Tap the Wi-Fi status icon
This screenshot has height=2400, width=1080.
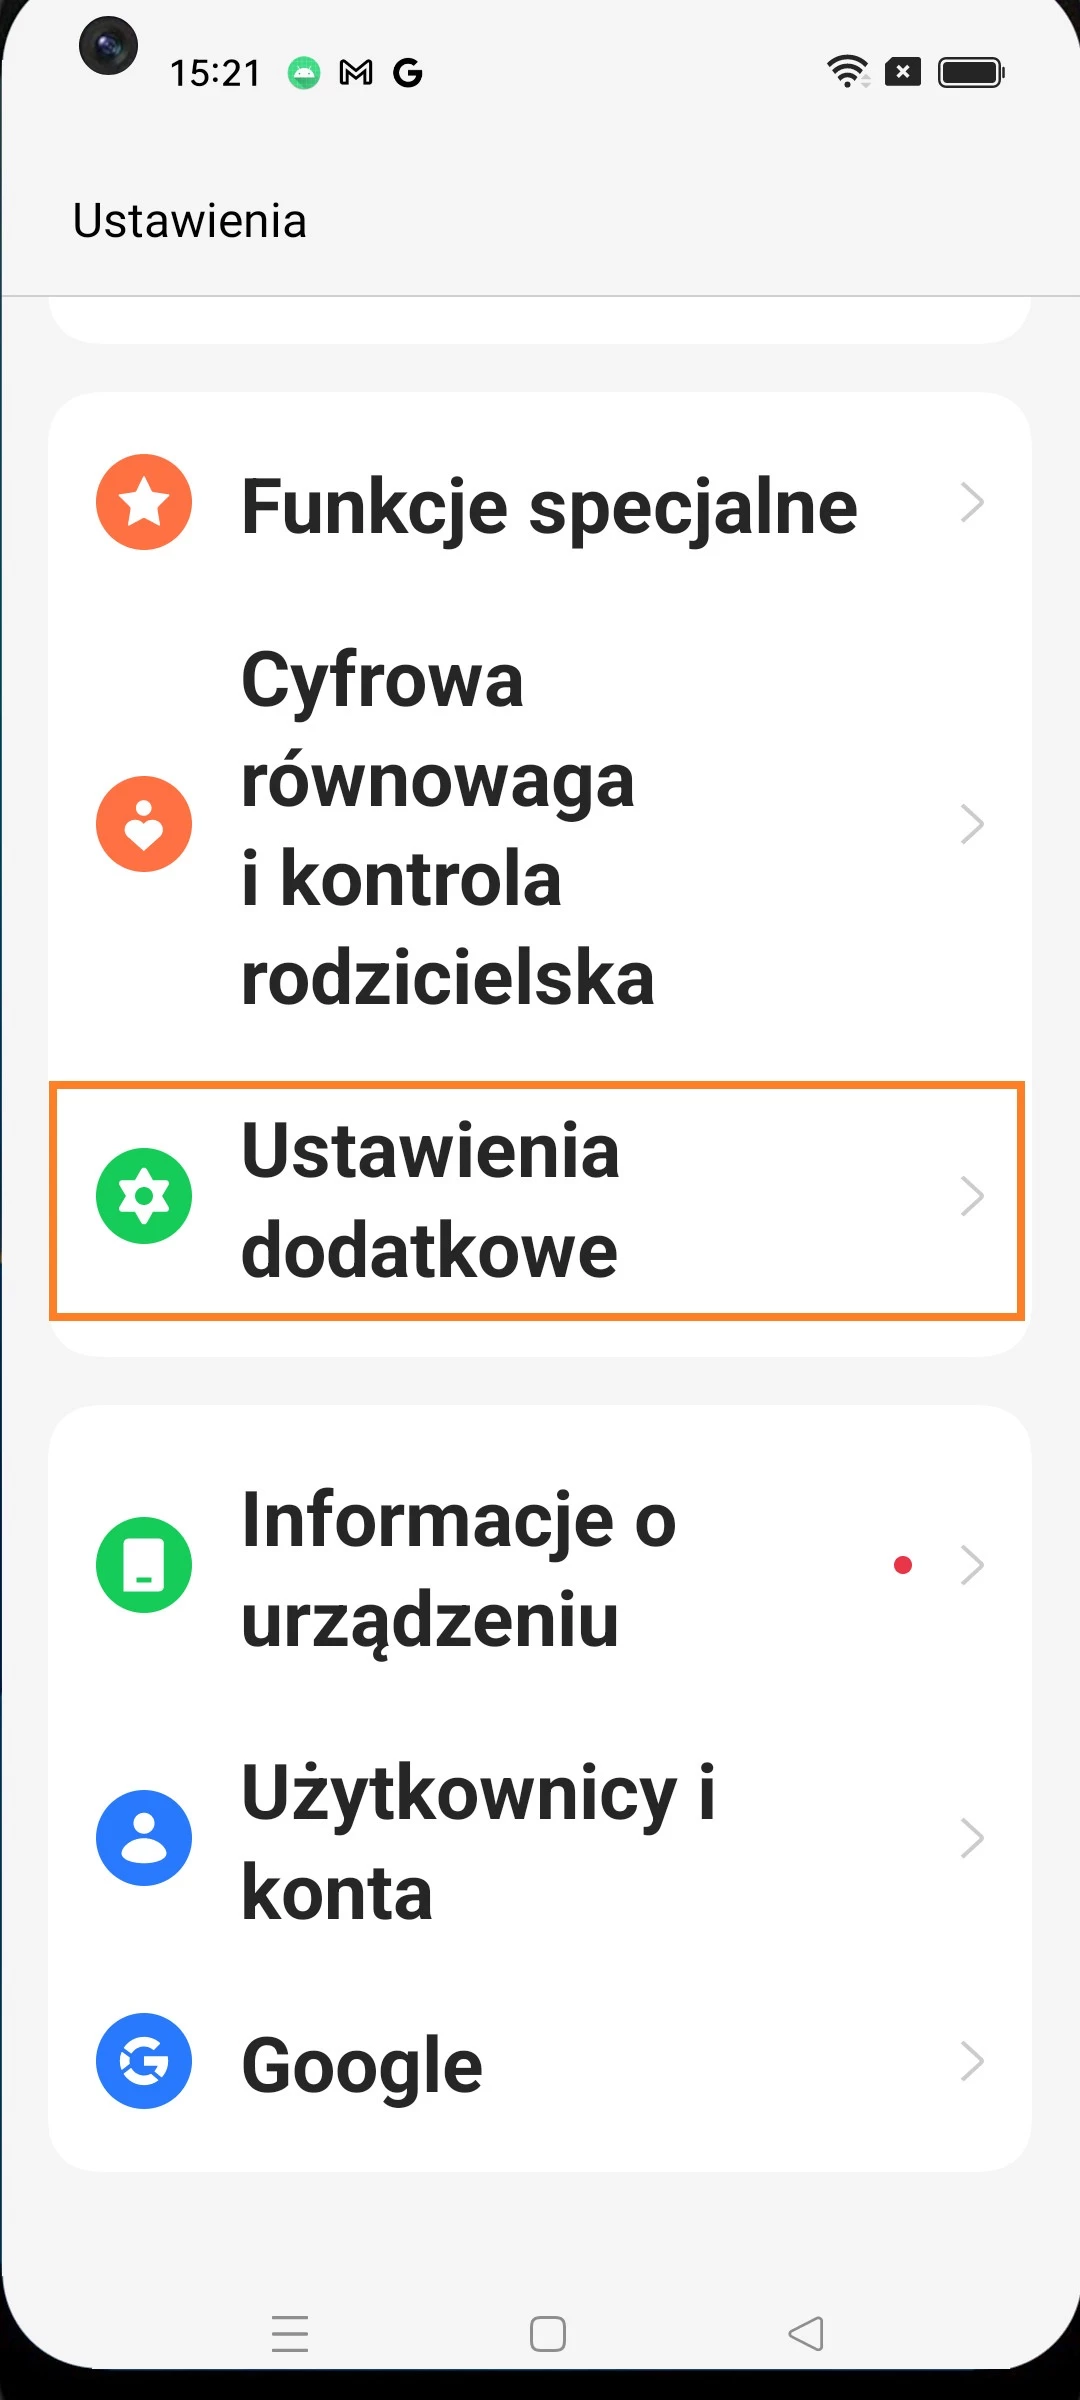847,72
